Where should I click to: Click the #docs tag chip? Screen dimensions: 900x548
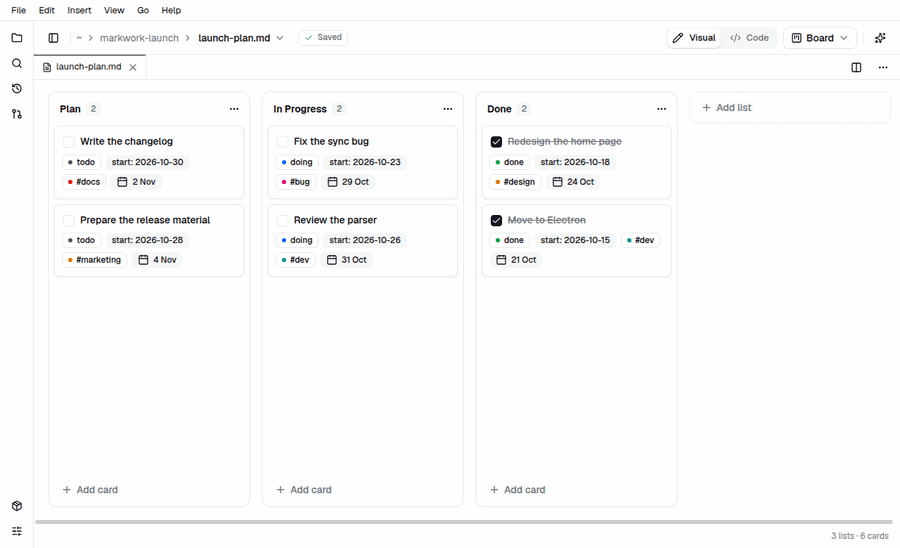pyautogui.click(x=84, y=182)
